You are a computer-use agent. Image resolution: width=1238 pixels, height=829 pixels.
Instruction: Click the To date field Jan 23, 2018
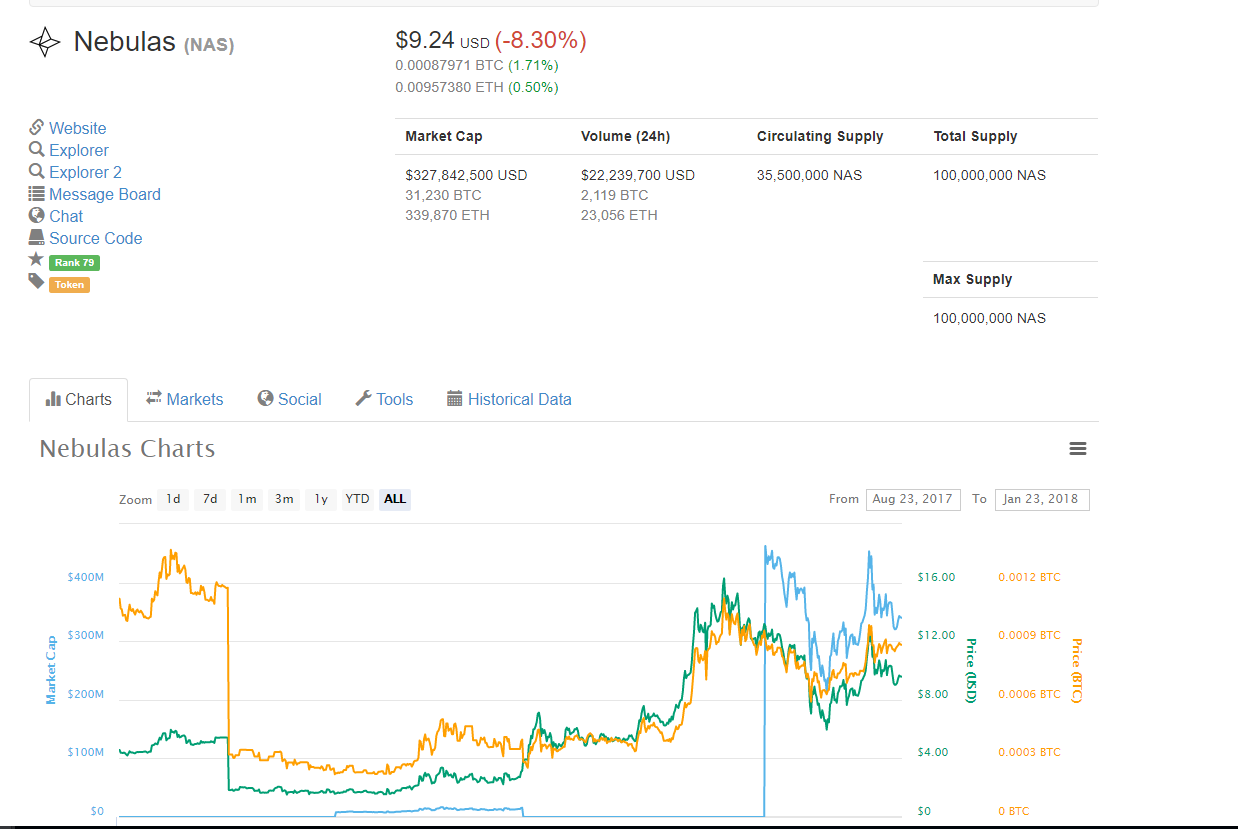(1042, 499)
